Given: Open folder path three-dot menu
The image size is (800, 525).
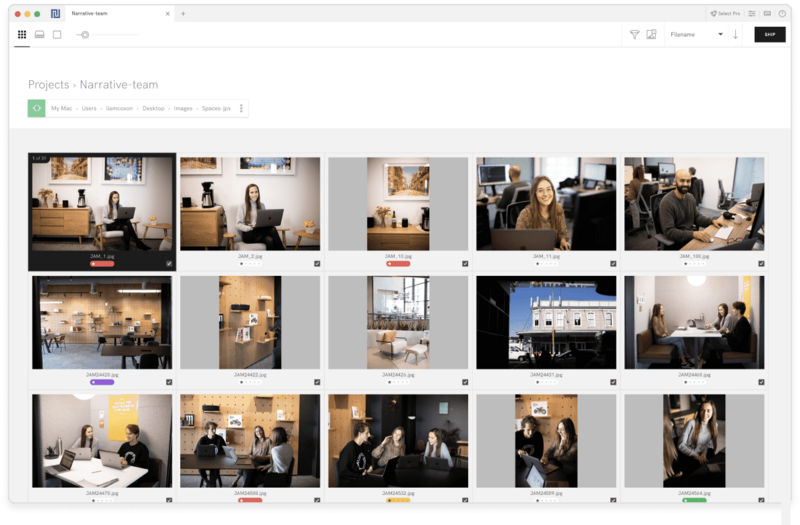Looking at the screenshot, I should pos(241,108).
